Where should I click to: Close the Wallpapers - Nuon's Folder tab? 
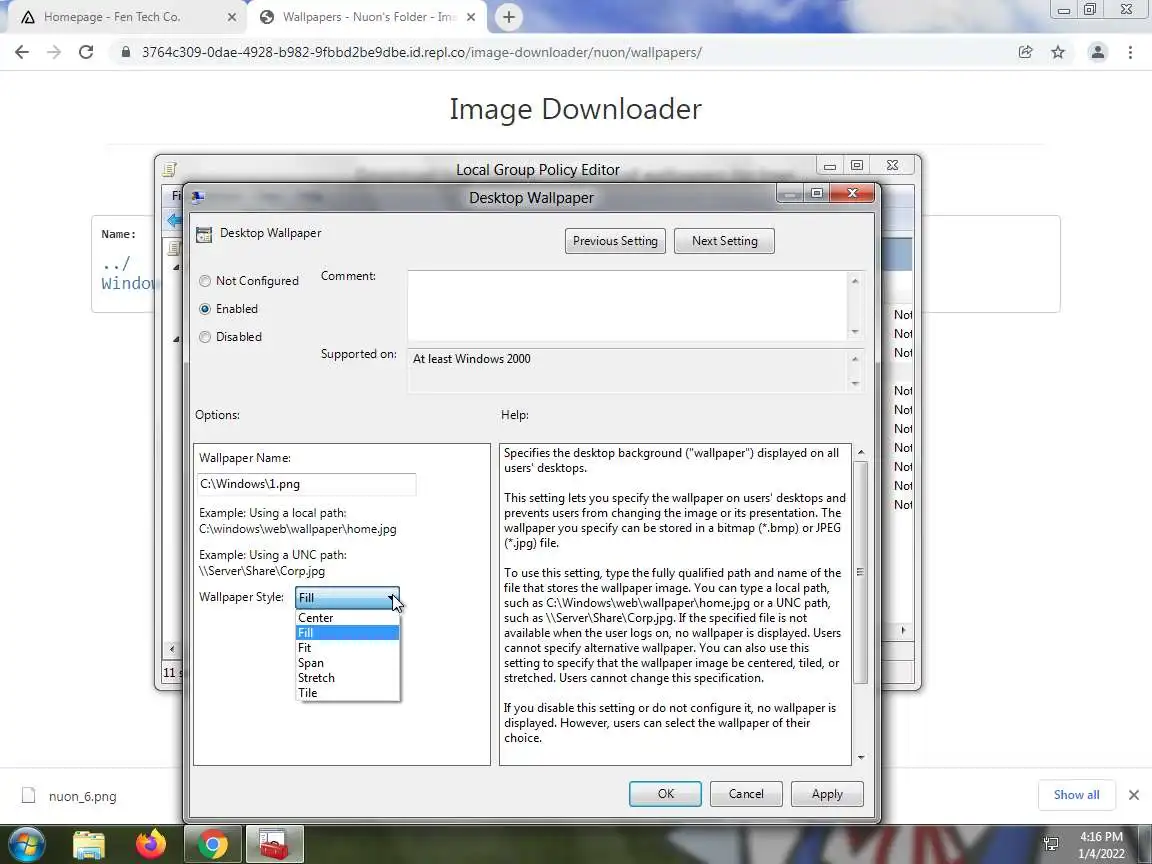click(471, 17)
